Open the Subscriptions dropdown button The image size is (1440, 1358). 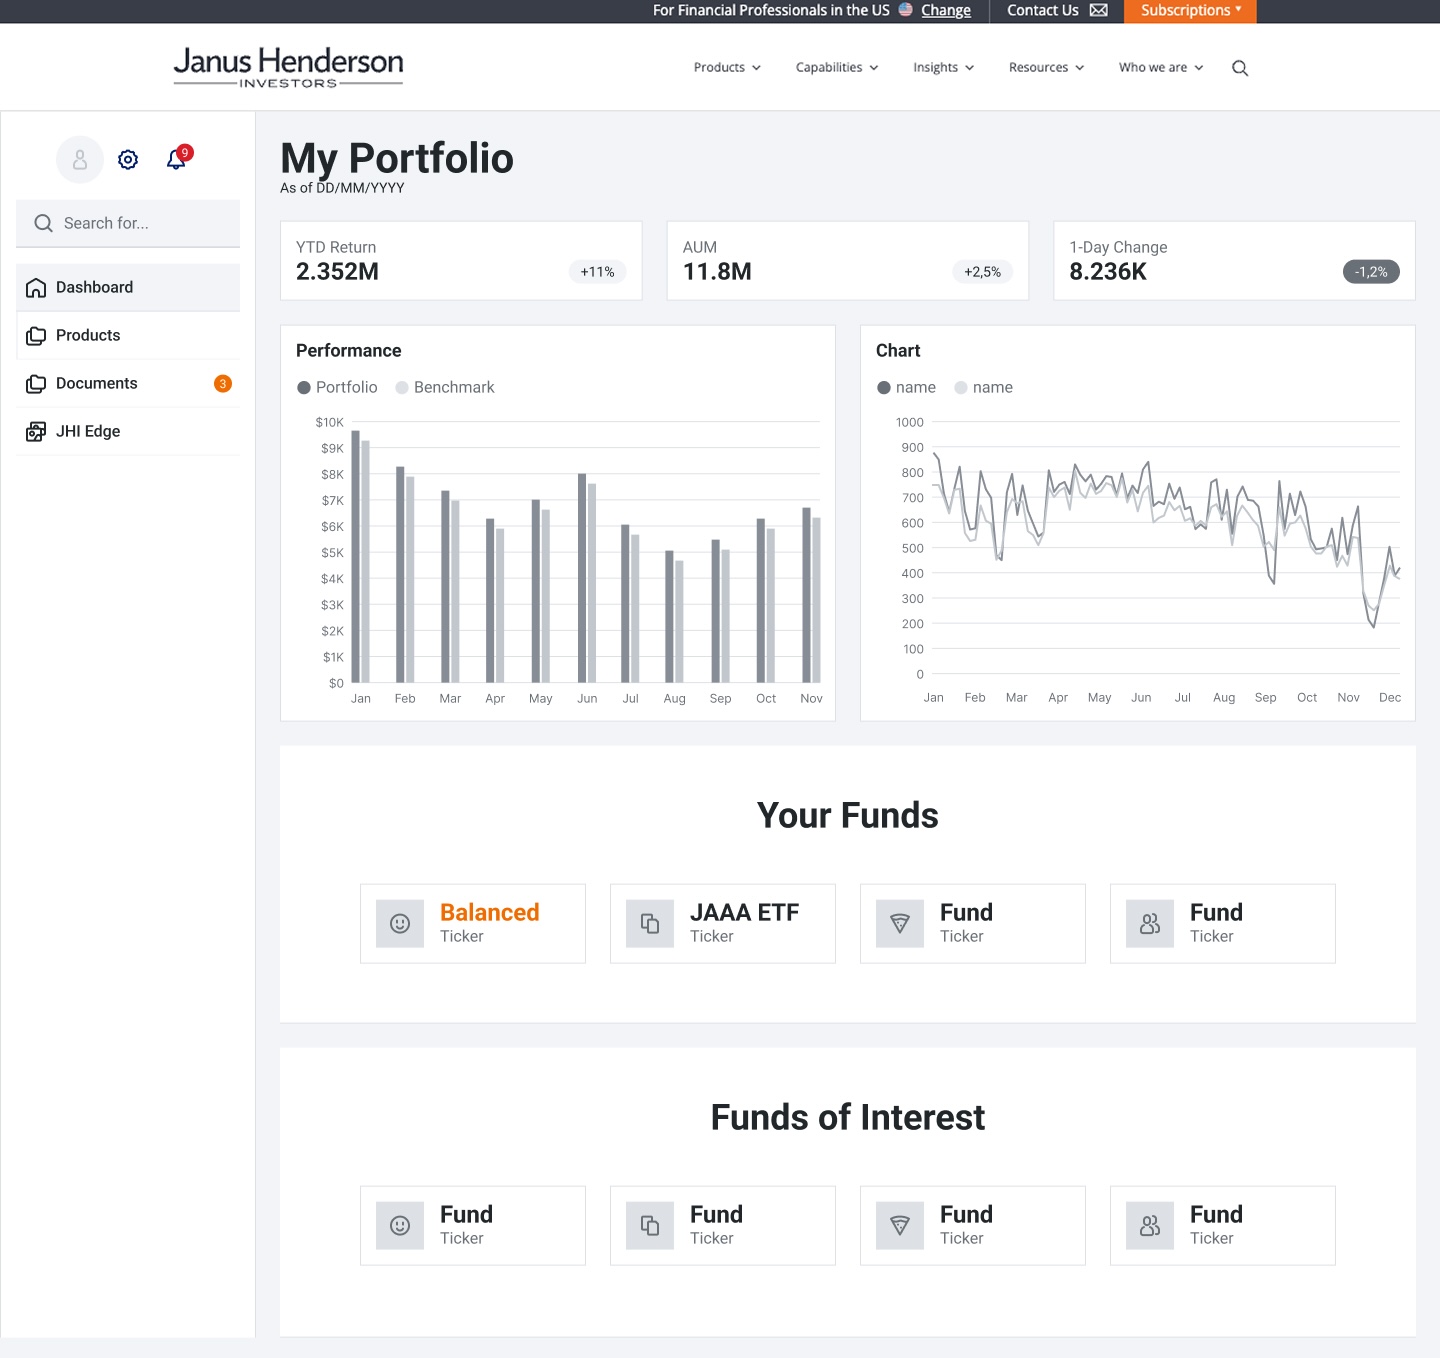pyautogui.click(x=1190, y=11)
